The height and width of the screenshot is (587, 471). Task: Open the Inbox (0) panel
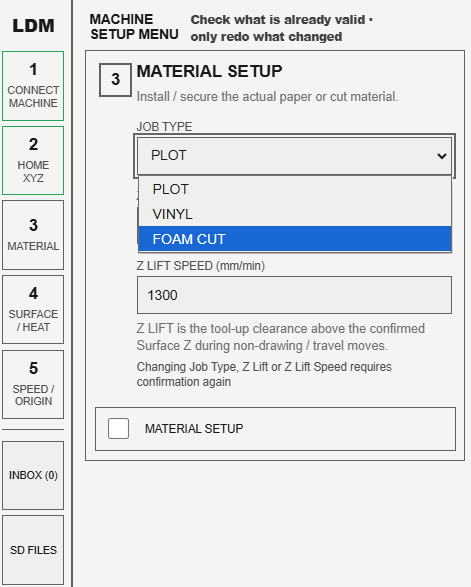tap(33, 475)
